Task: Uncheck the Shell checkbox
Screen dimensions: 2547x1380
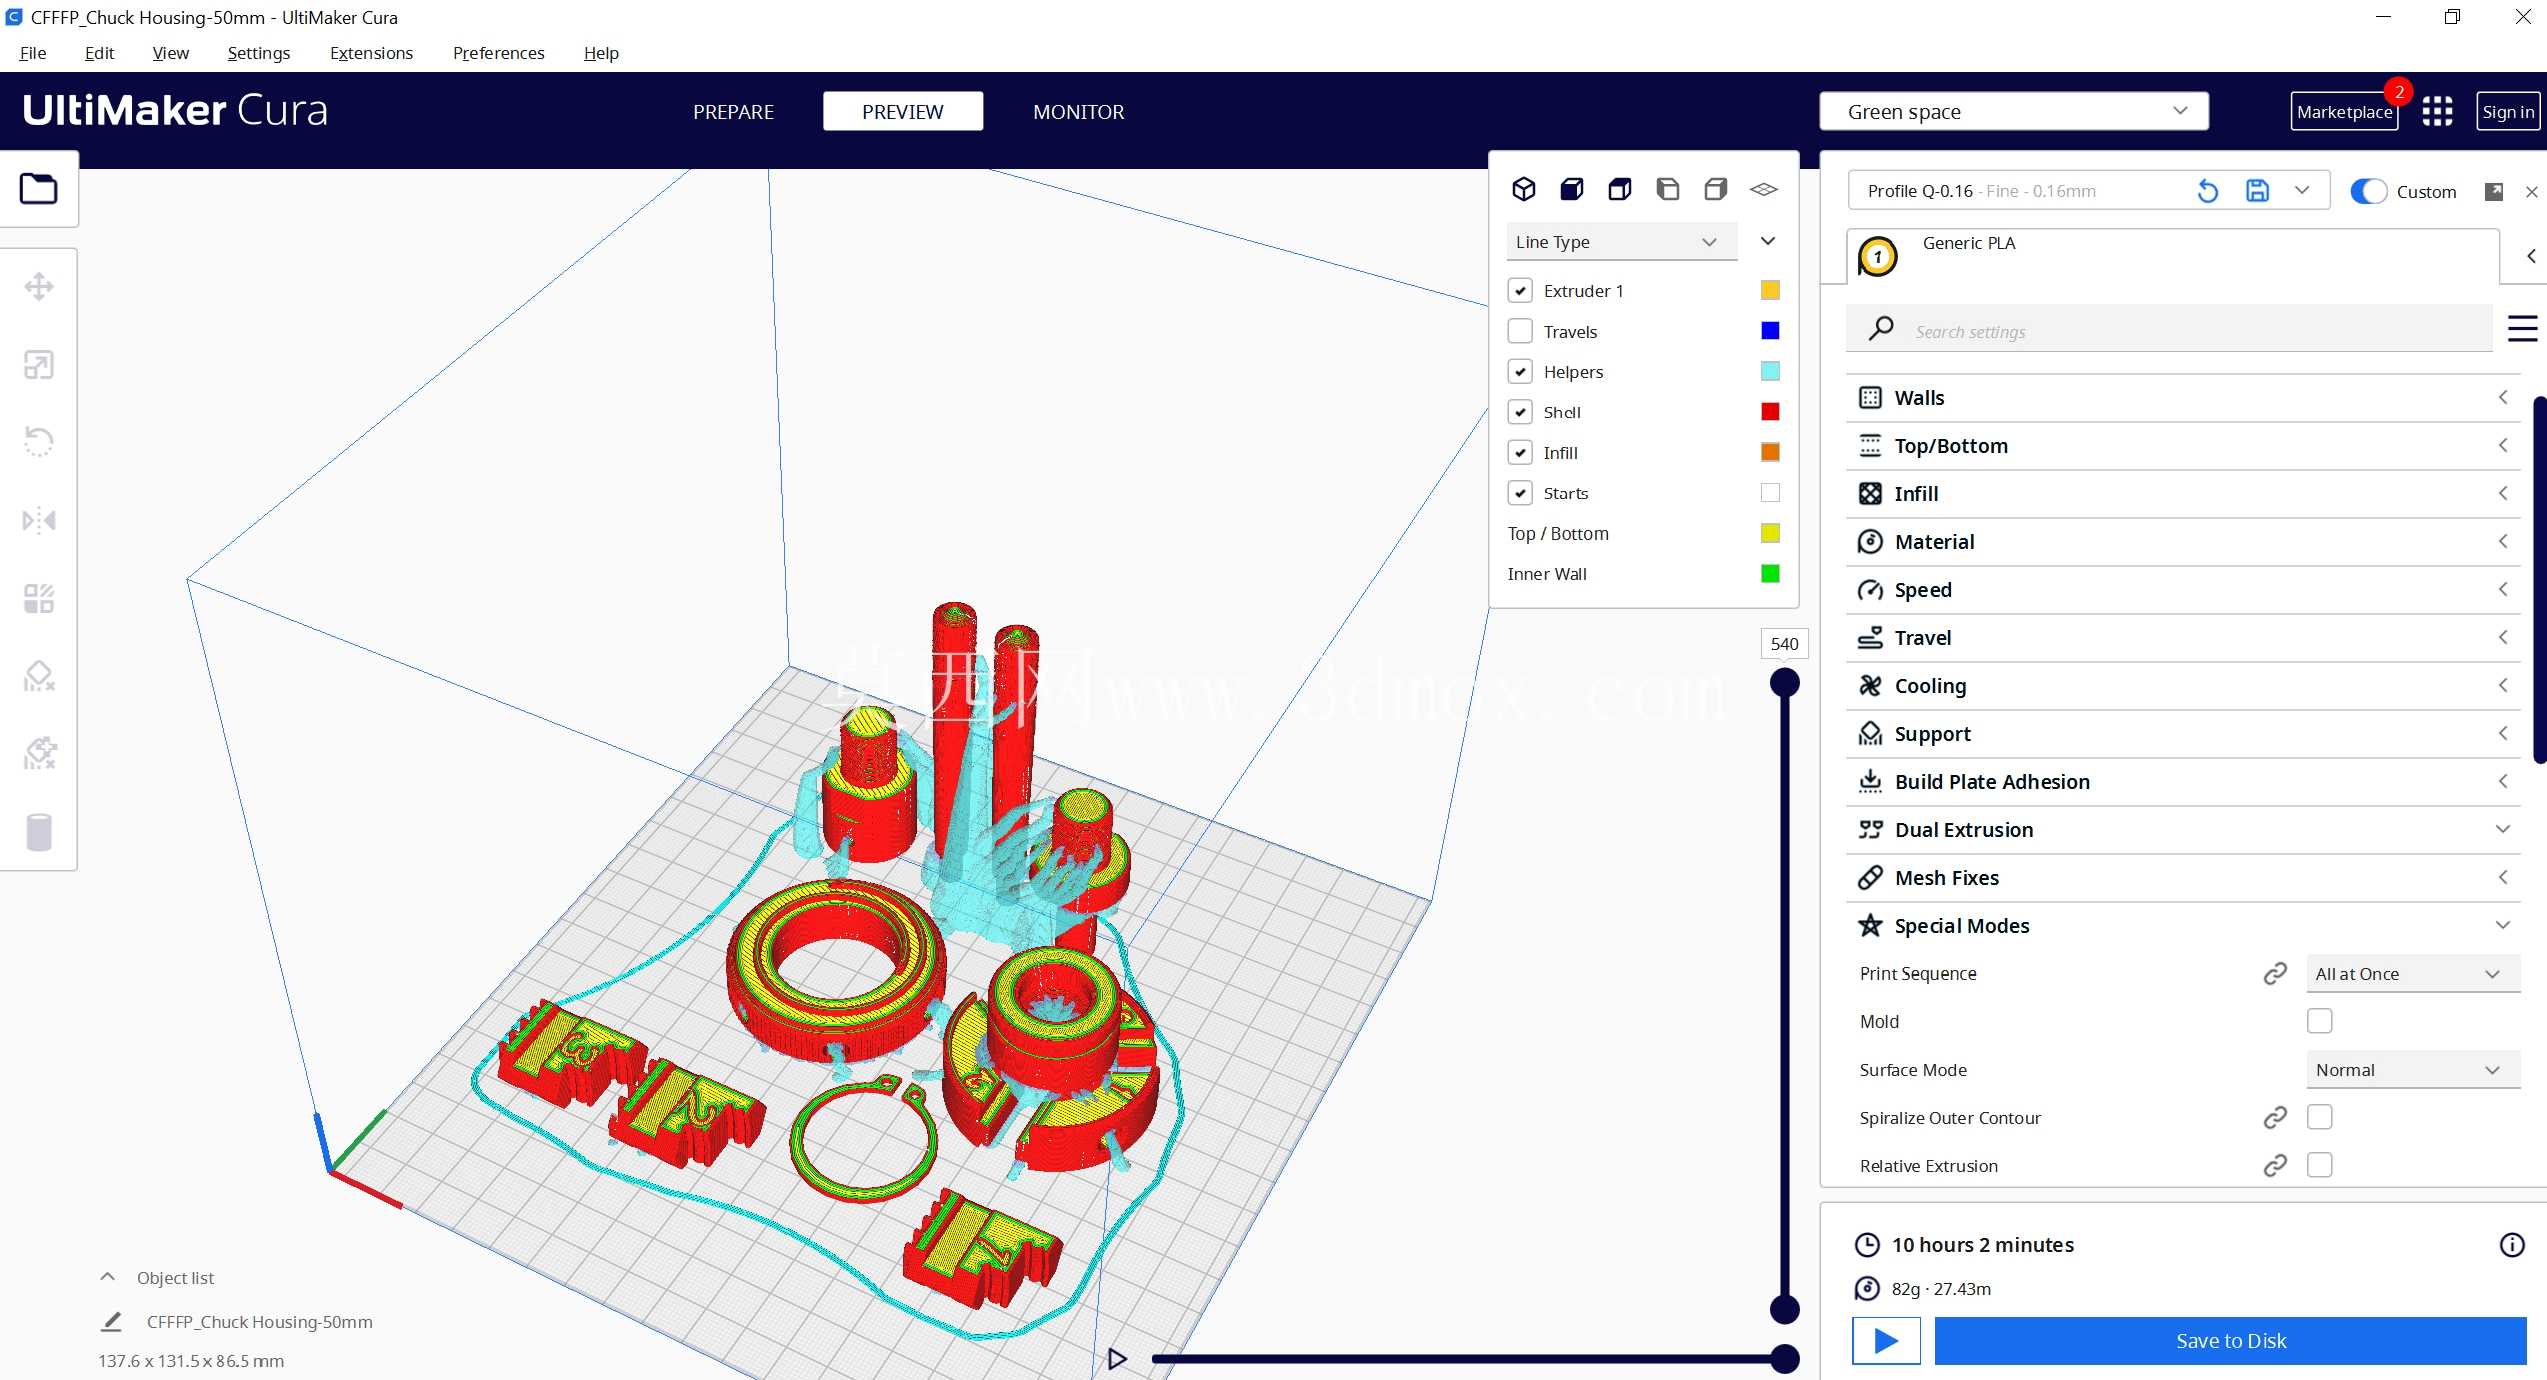Action: (x=1520, y=412)
